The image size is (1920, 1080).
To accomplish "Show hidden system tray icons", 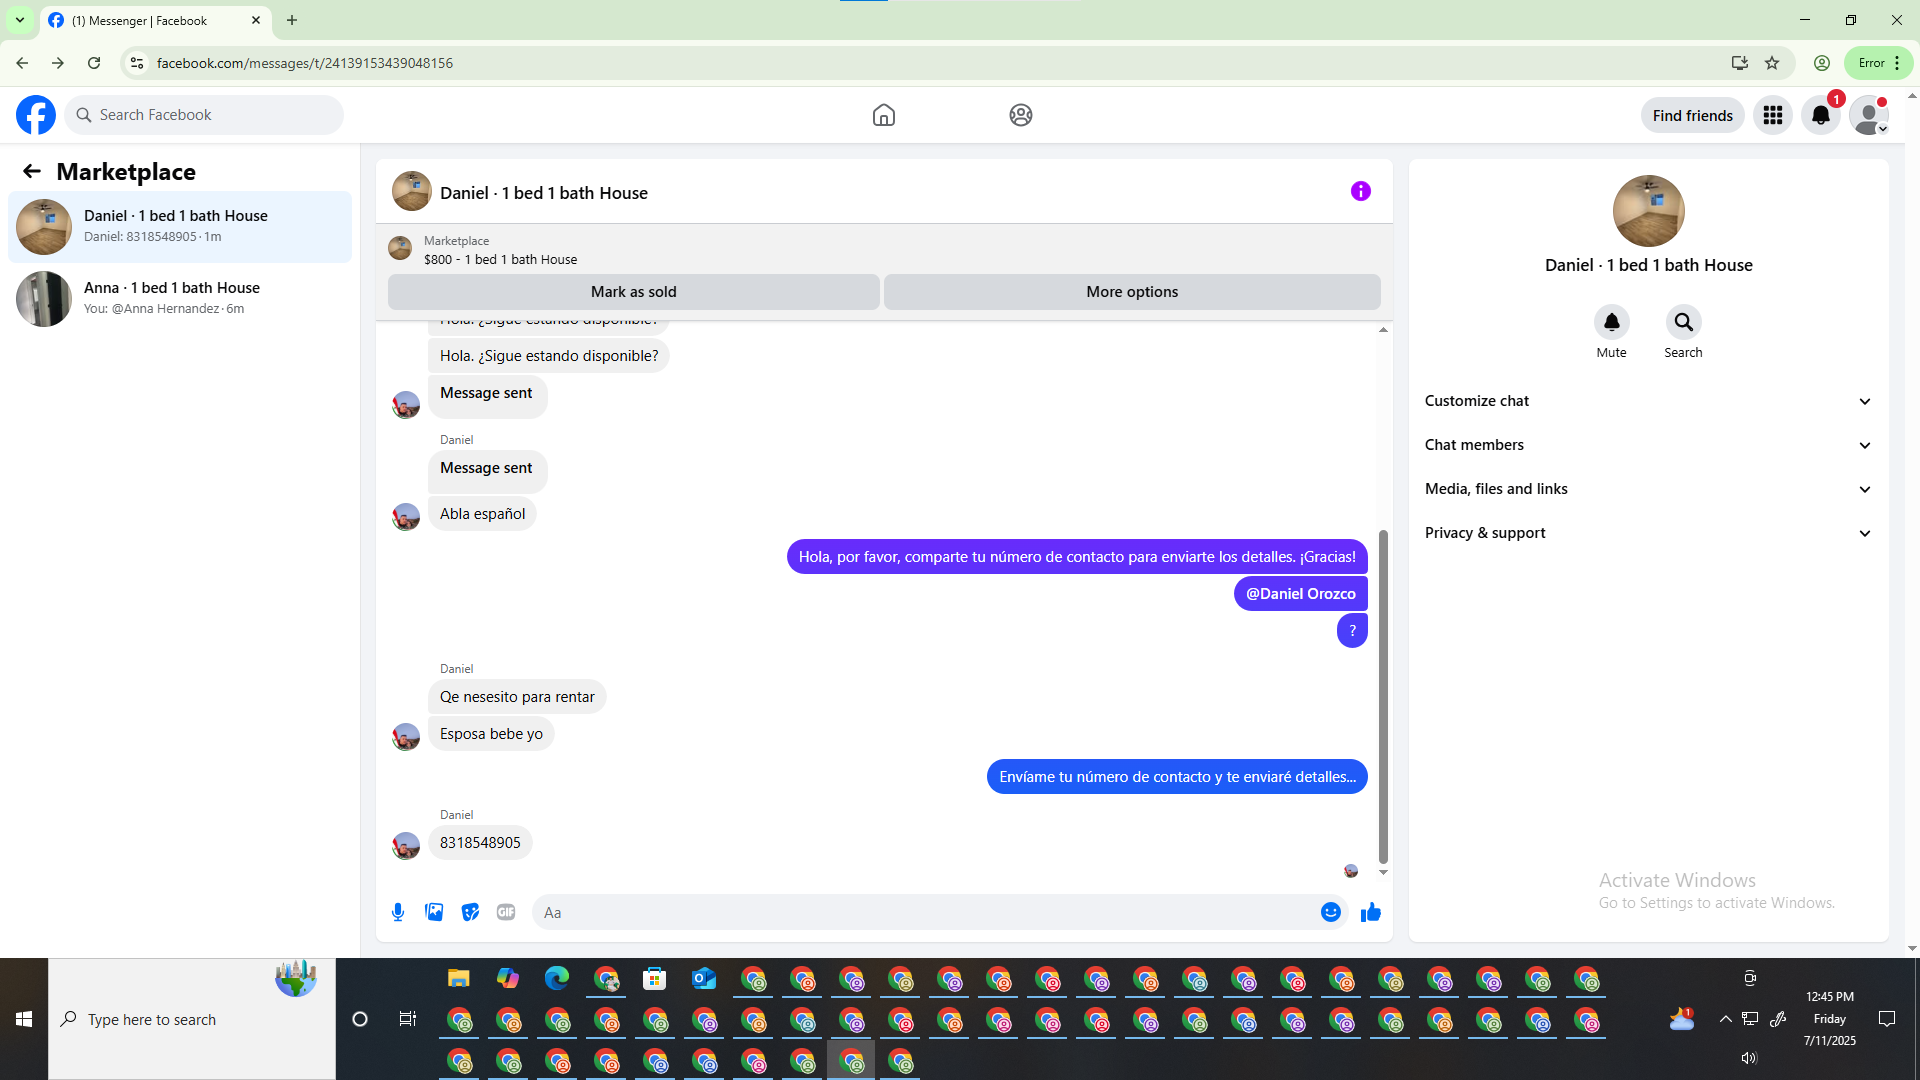I will pos(1726,1019).
